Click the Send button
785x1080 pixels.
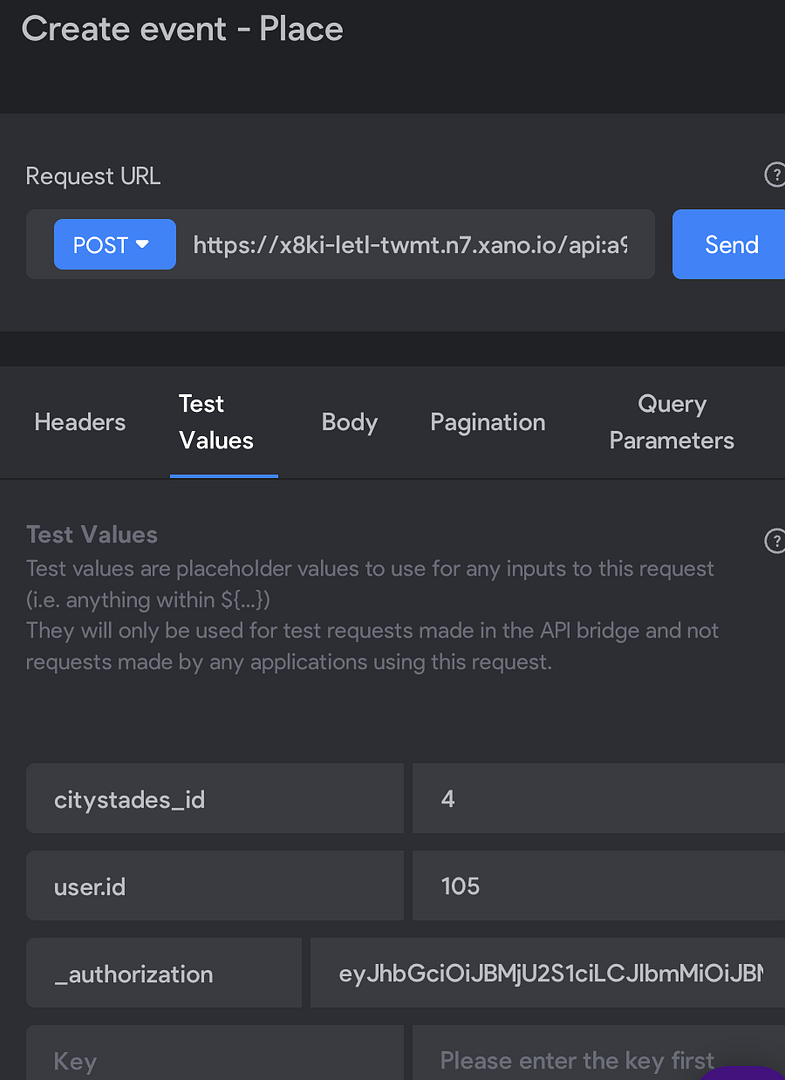pyautogui.click(x=730, y=245)
